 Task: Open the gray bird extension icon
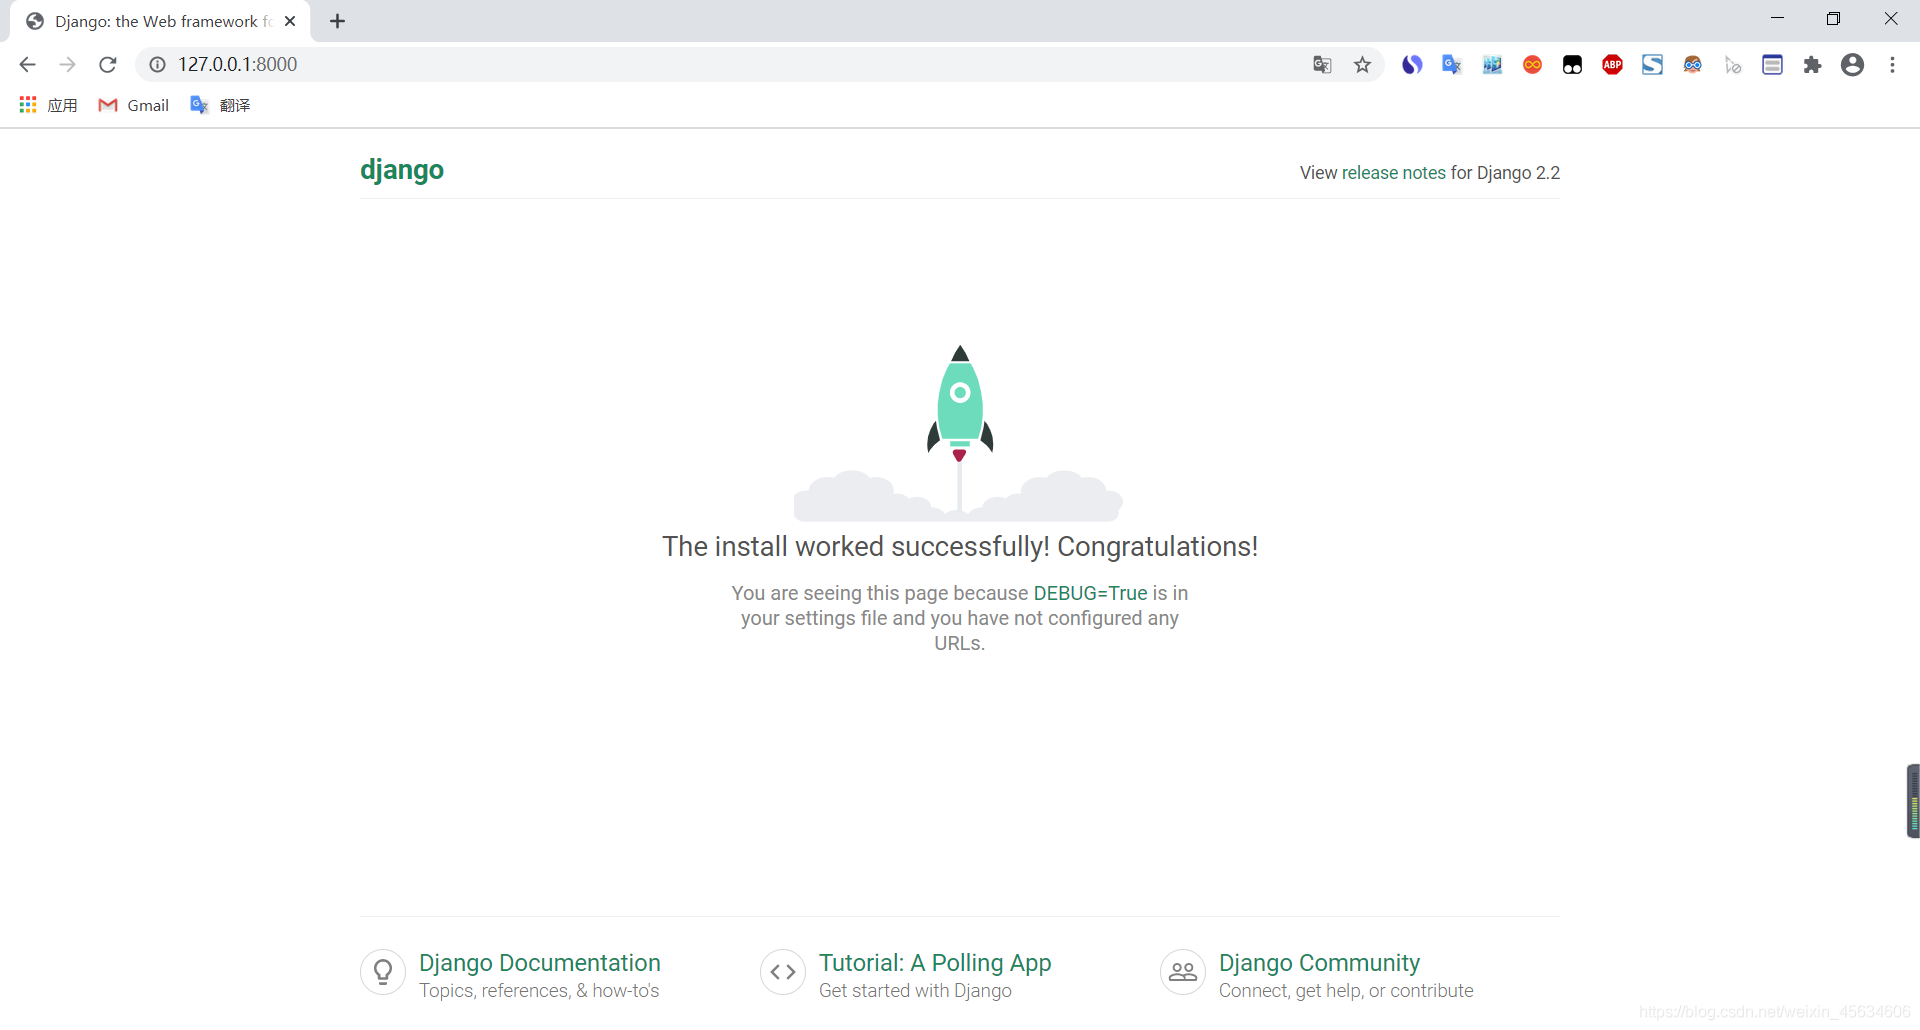[1733, 65]
